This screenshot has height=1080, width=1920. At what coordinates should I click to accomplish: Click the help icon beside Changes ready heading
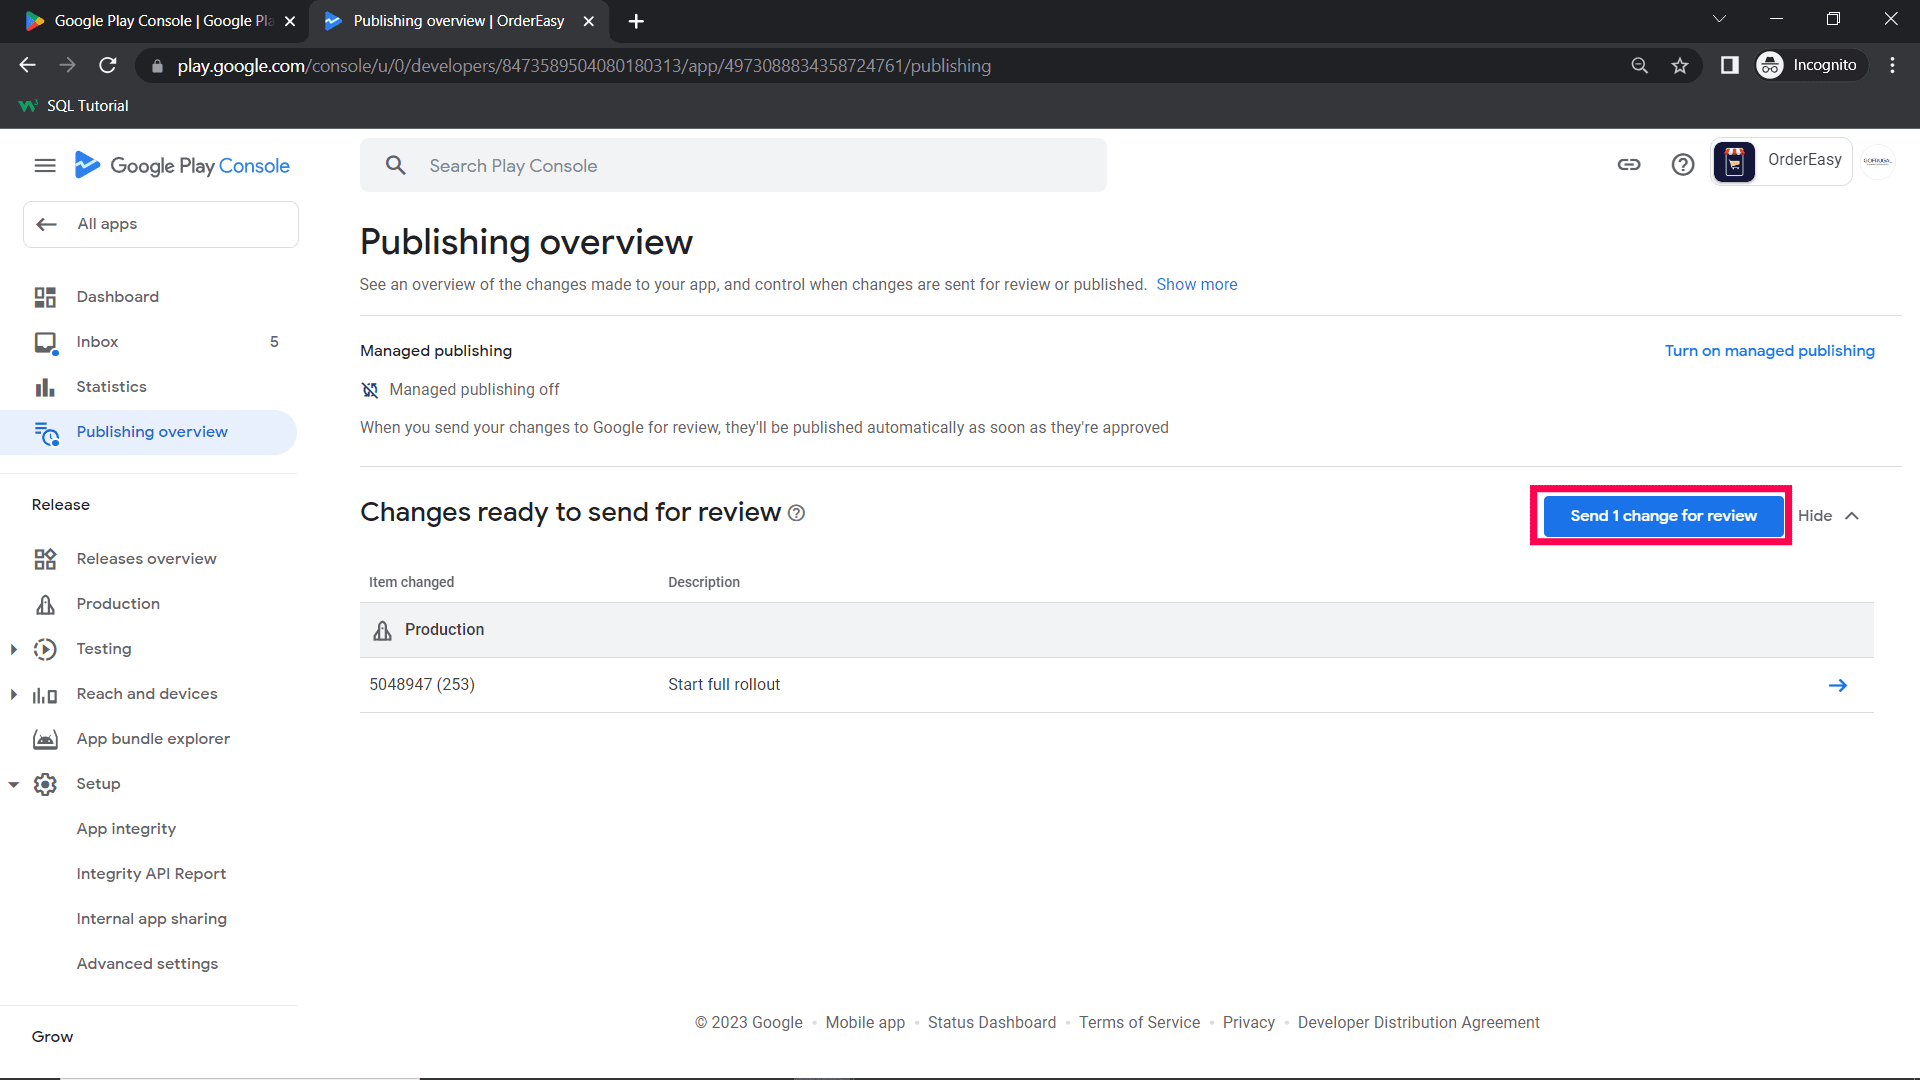796,513
